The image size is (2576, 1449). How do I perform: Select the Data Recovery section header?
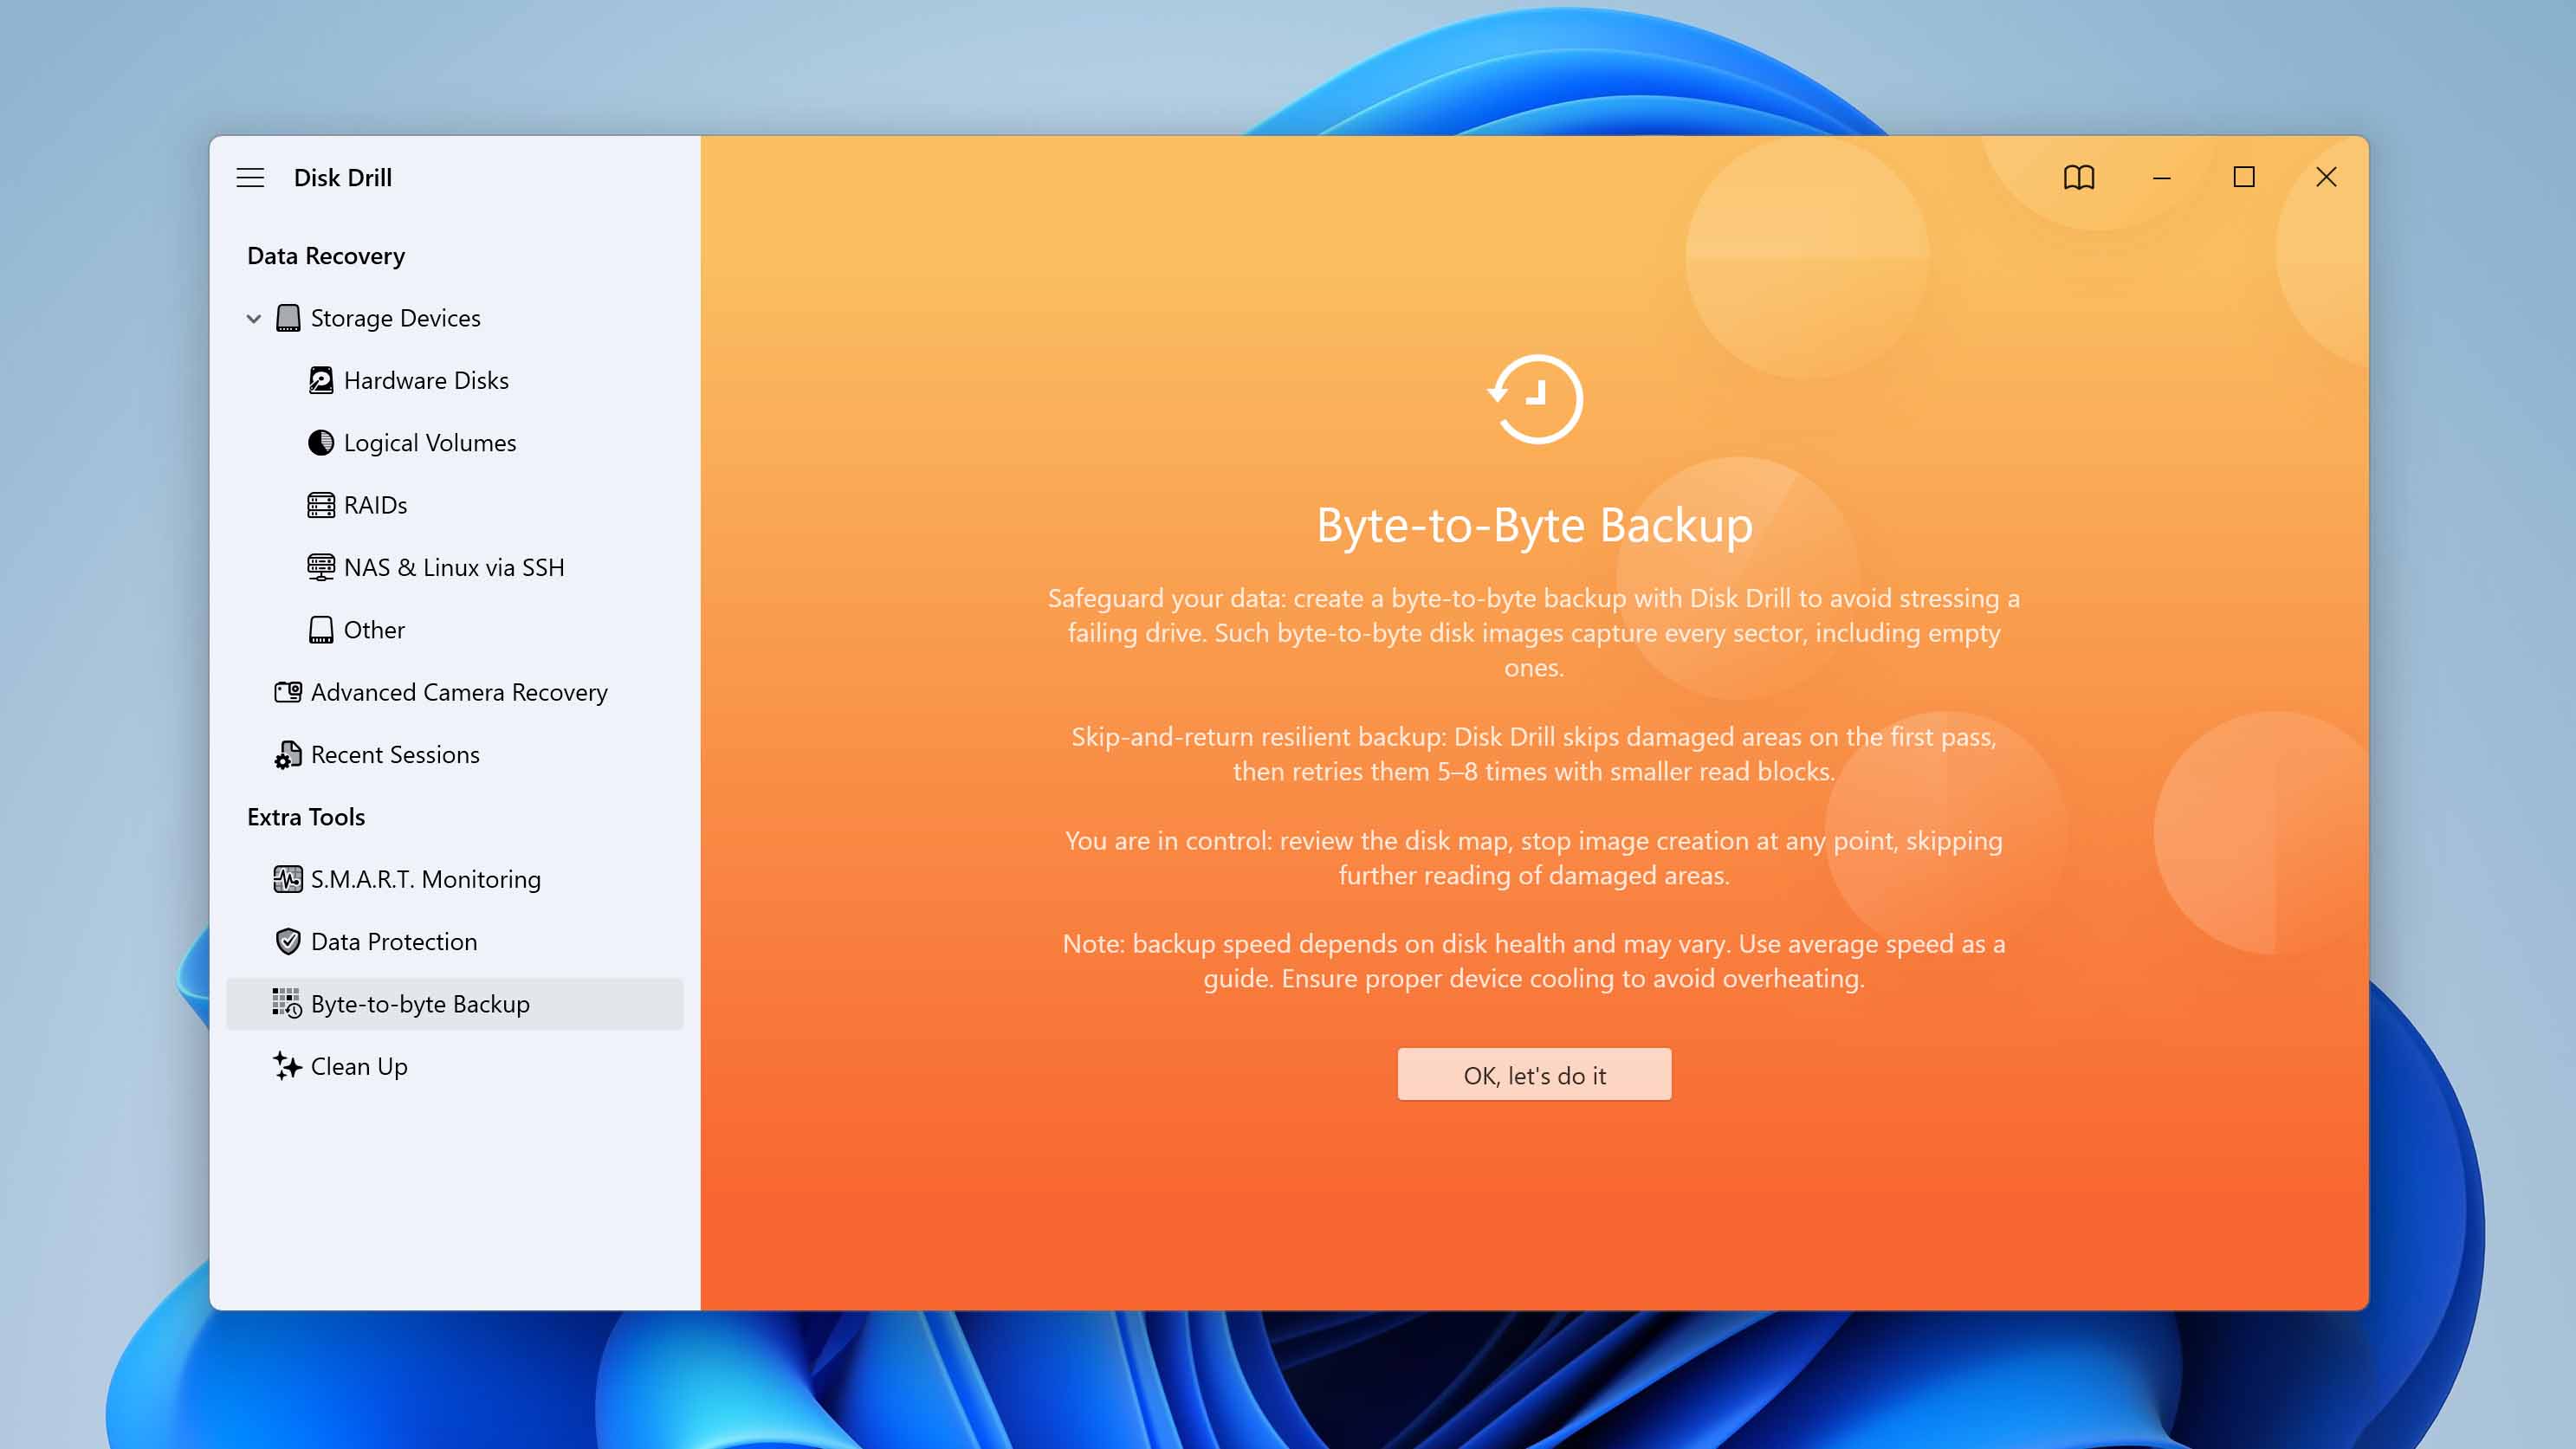tap(326, 255)
